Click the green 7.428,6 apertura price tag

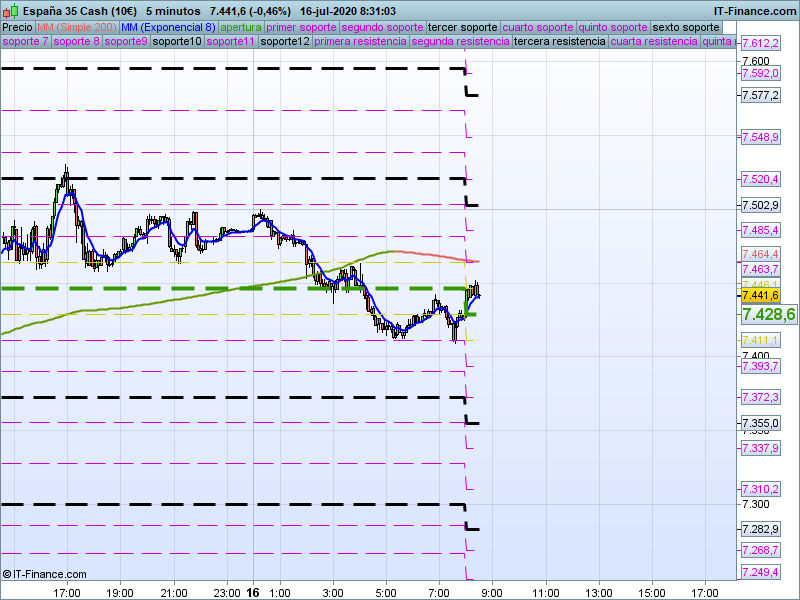pyautogui.click(x=768, y=314)
